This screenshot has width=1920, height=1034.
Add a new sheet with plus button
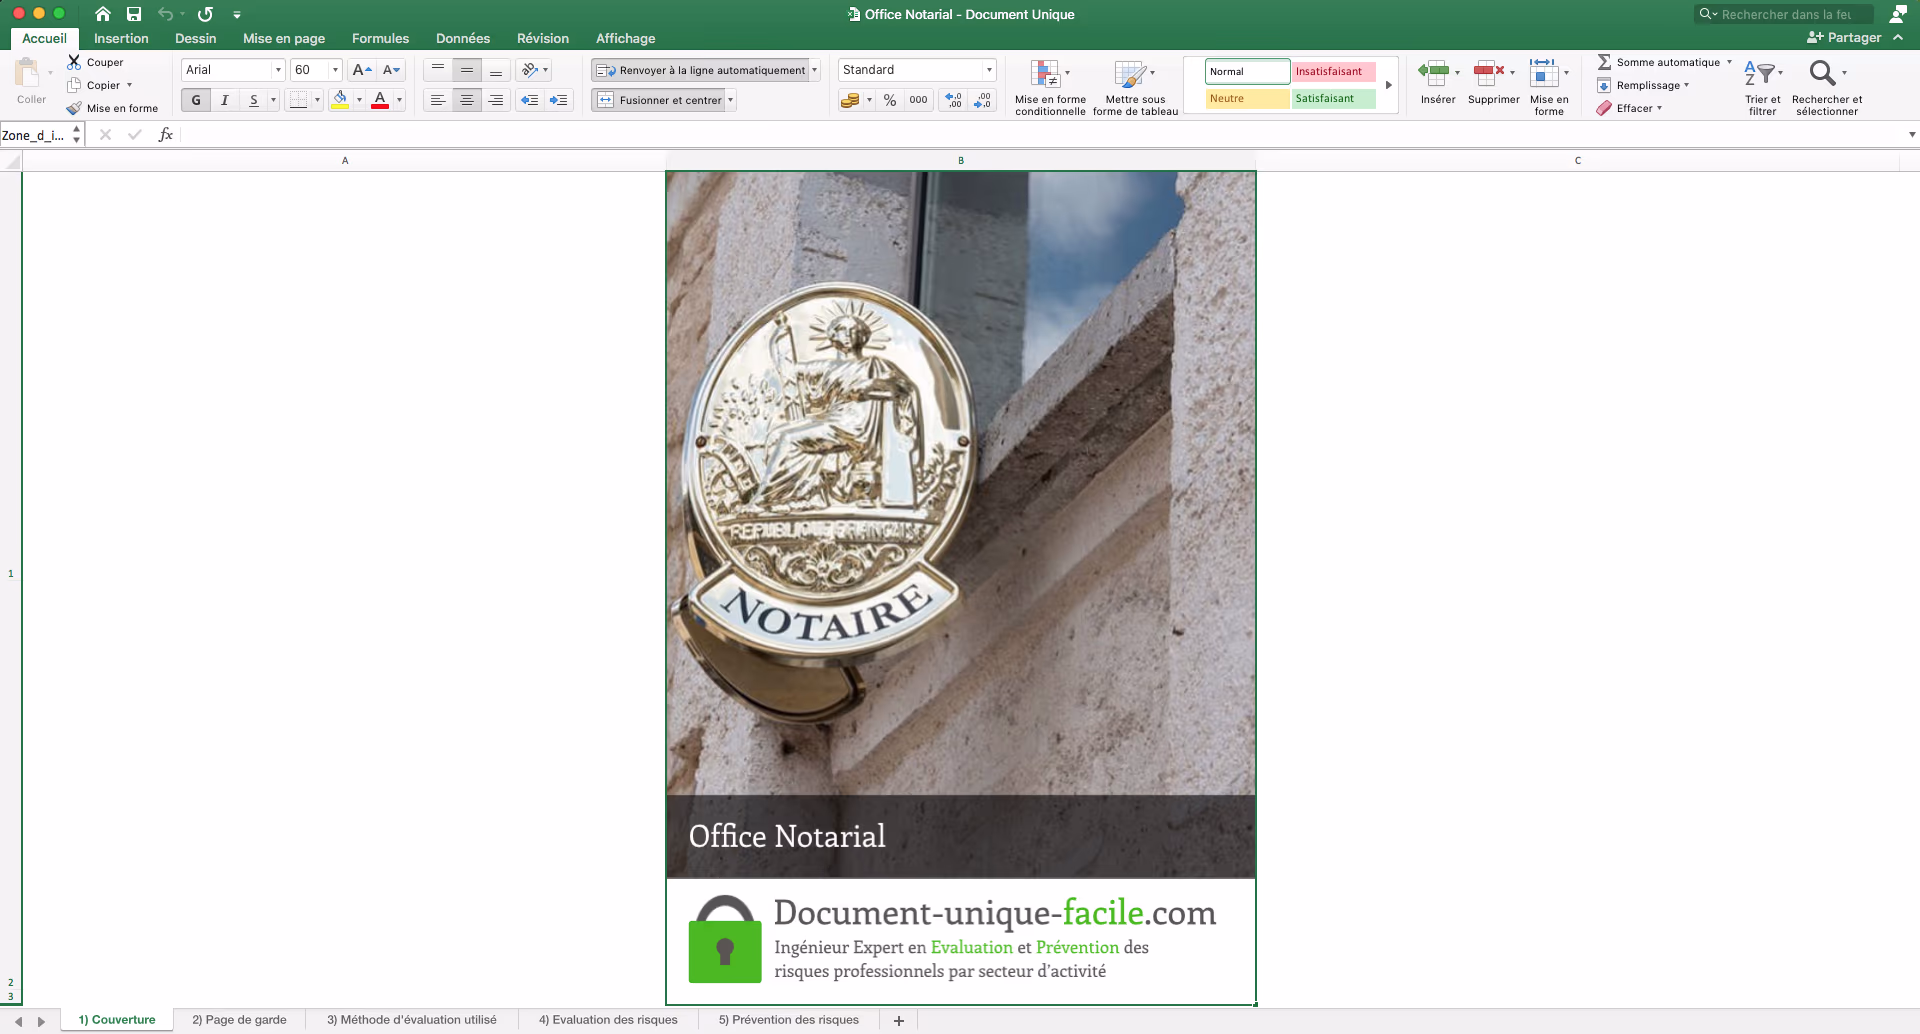pos(899,1020)
